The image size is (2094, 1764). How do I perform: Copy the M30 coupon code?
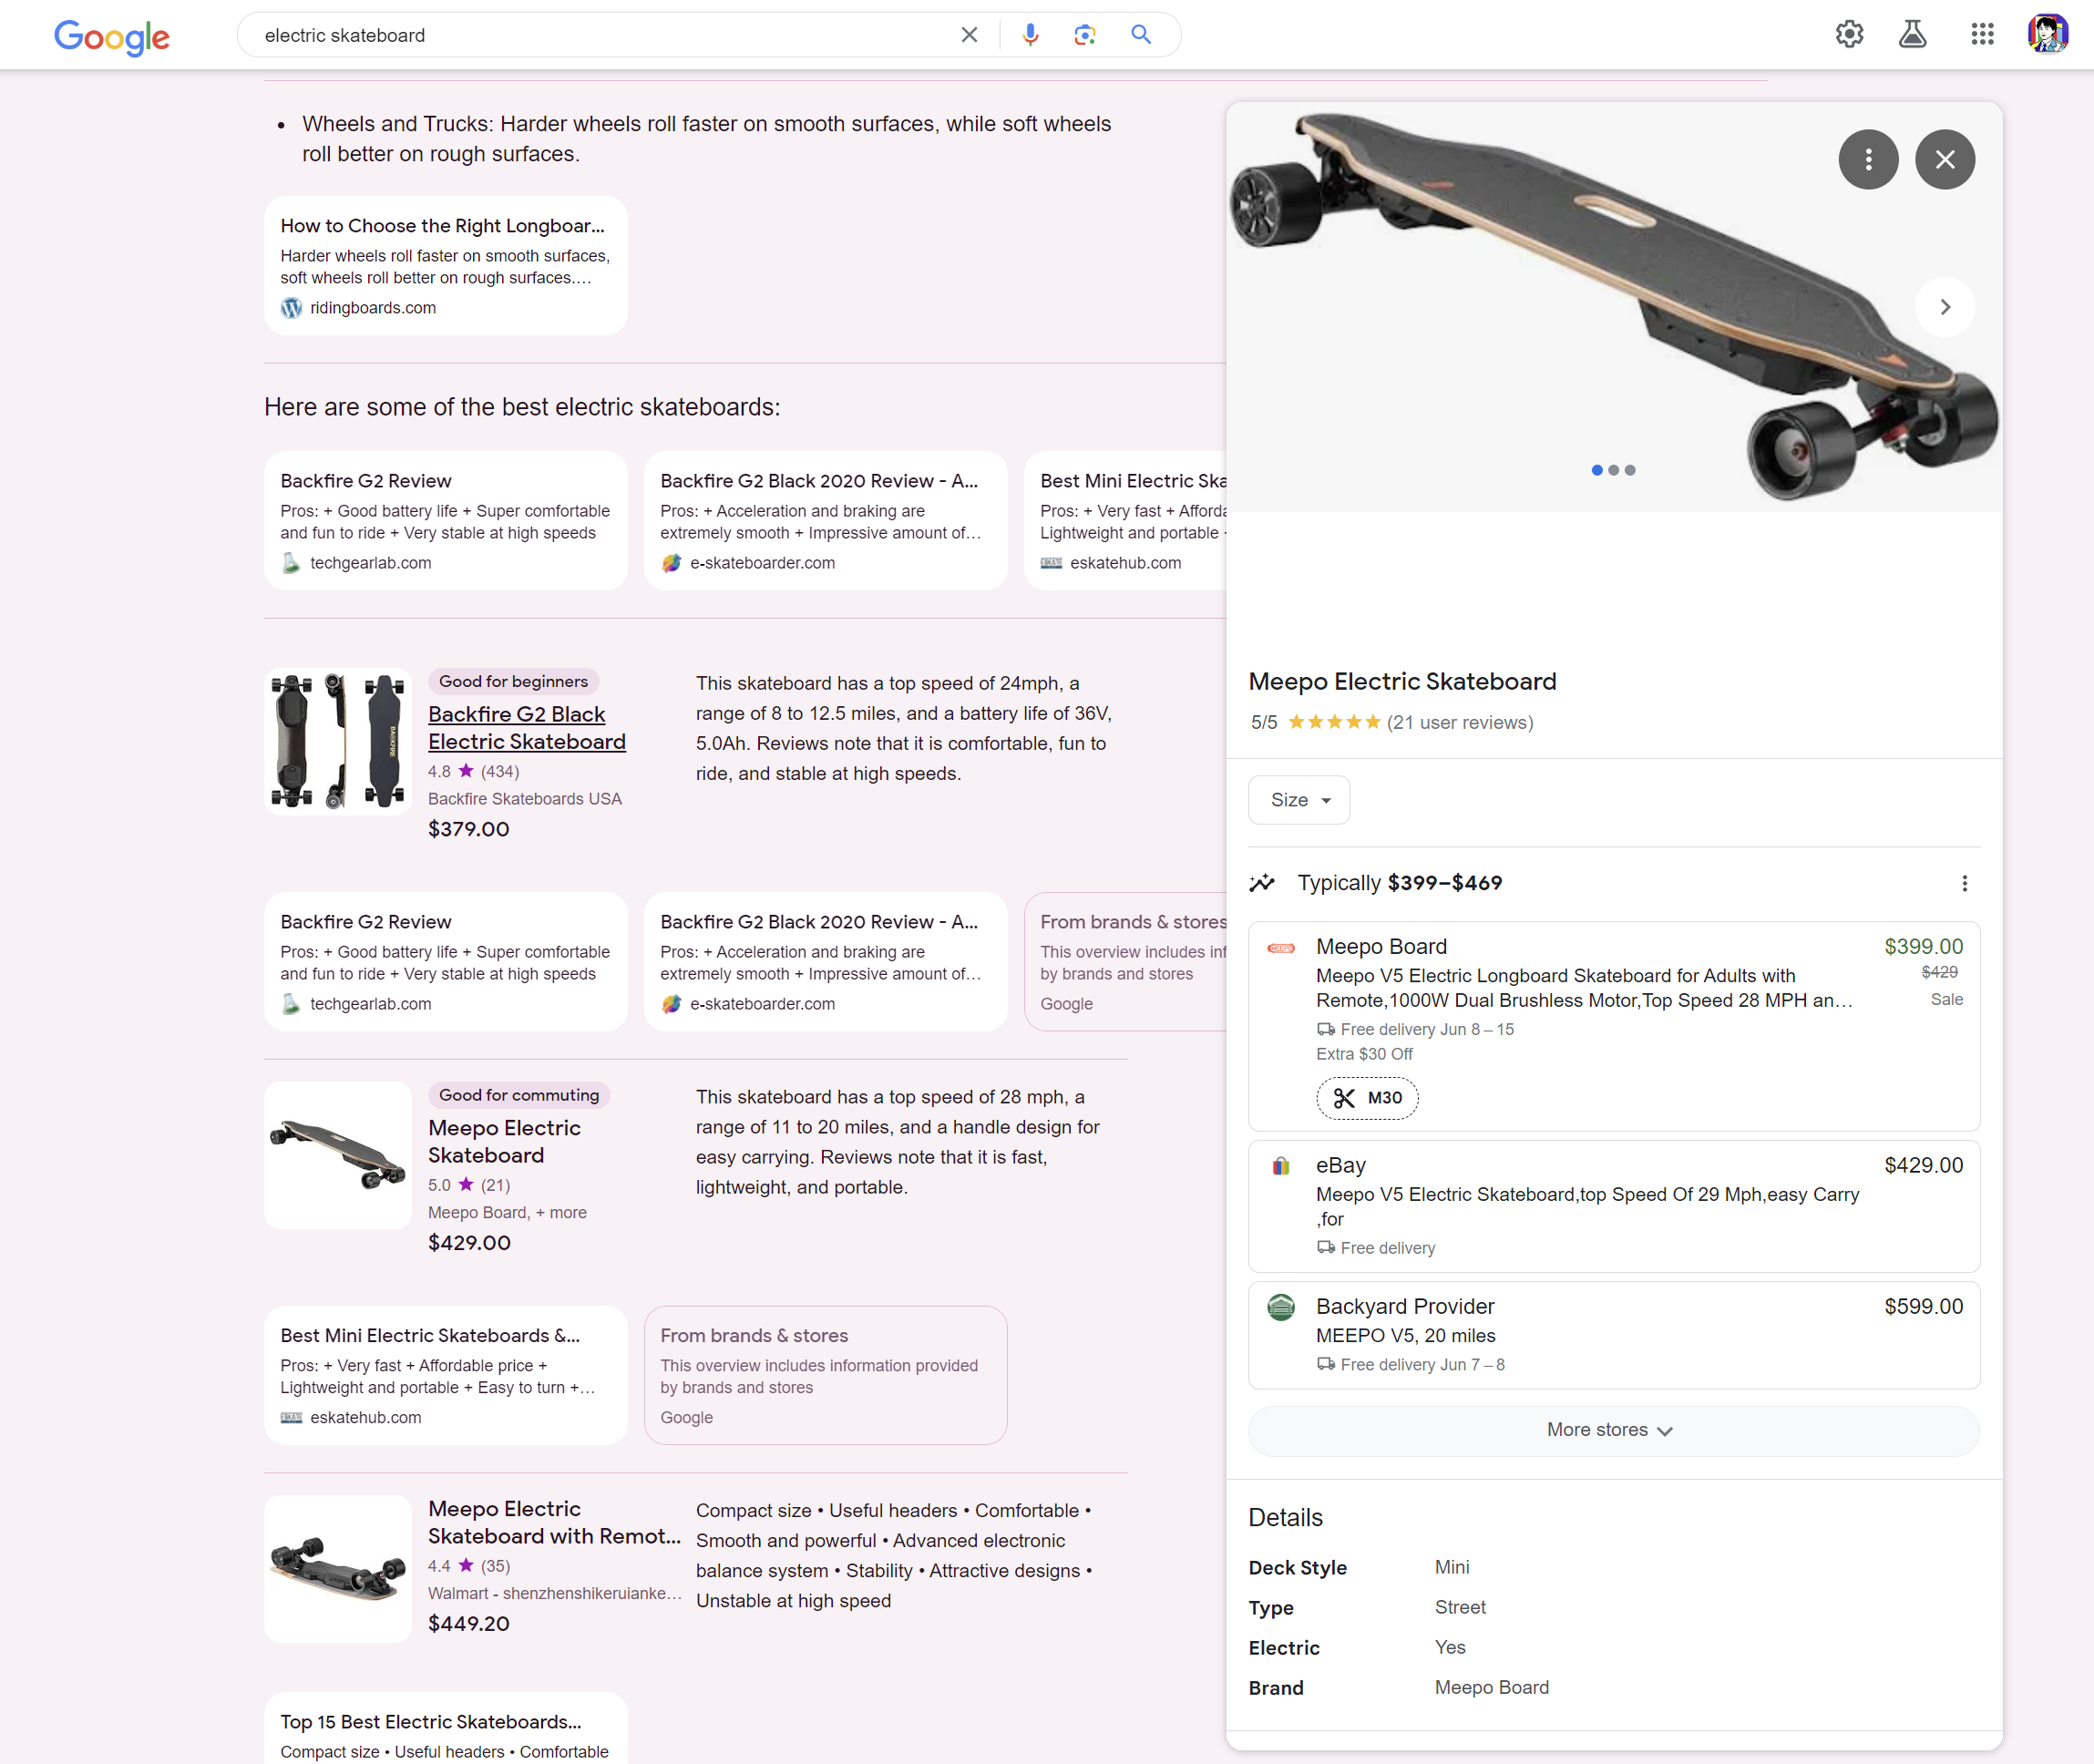pyautogui.click(x=1367, y=1098)
